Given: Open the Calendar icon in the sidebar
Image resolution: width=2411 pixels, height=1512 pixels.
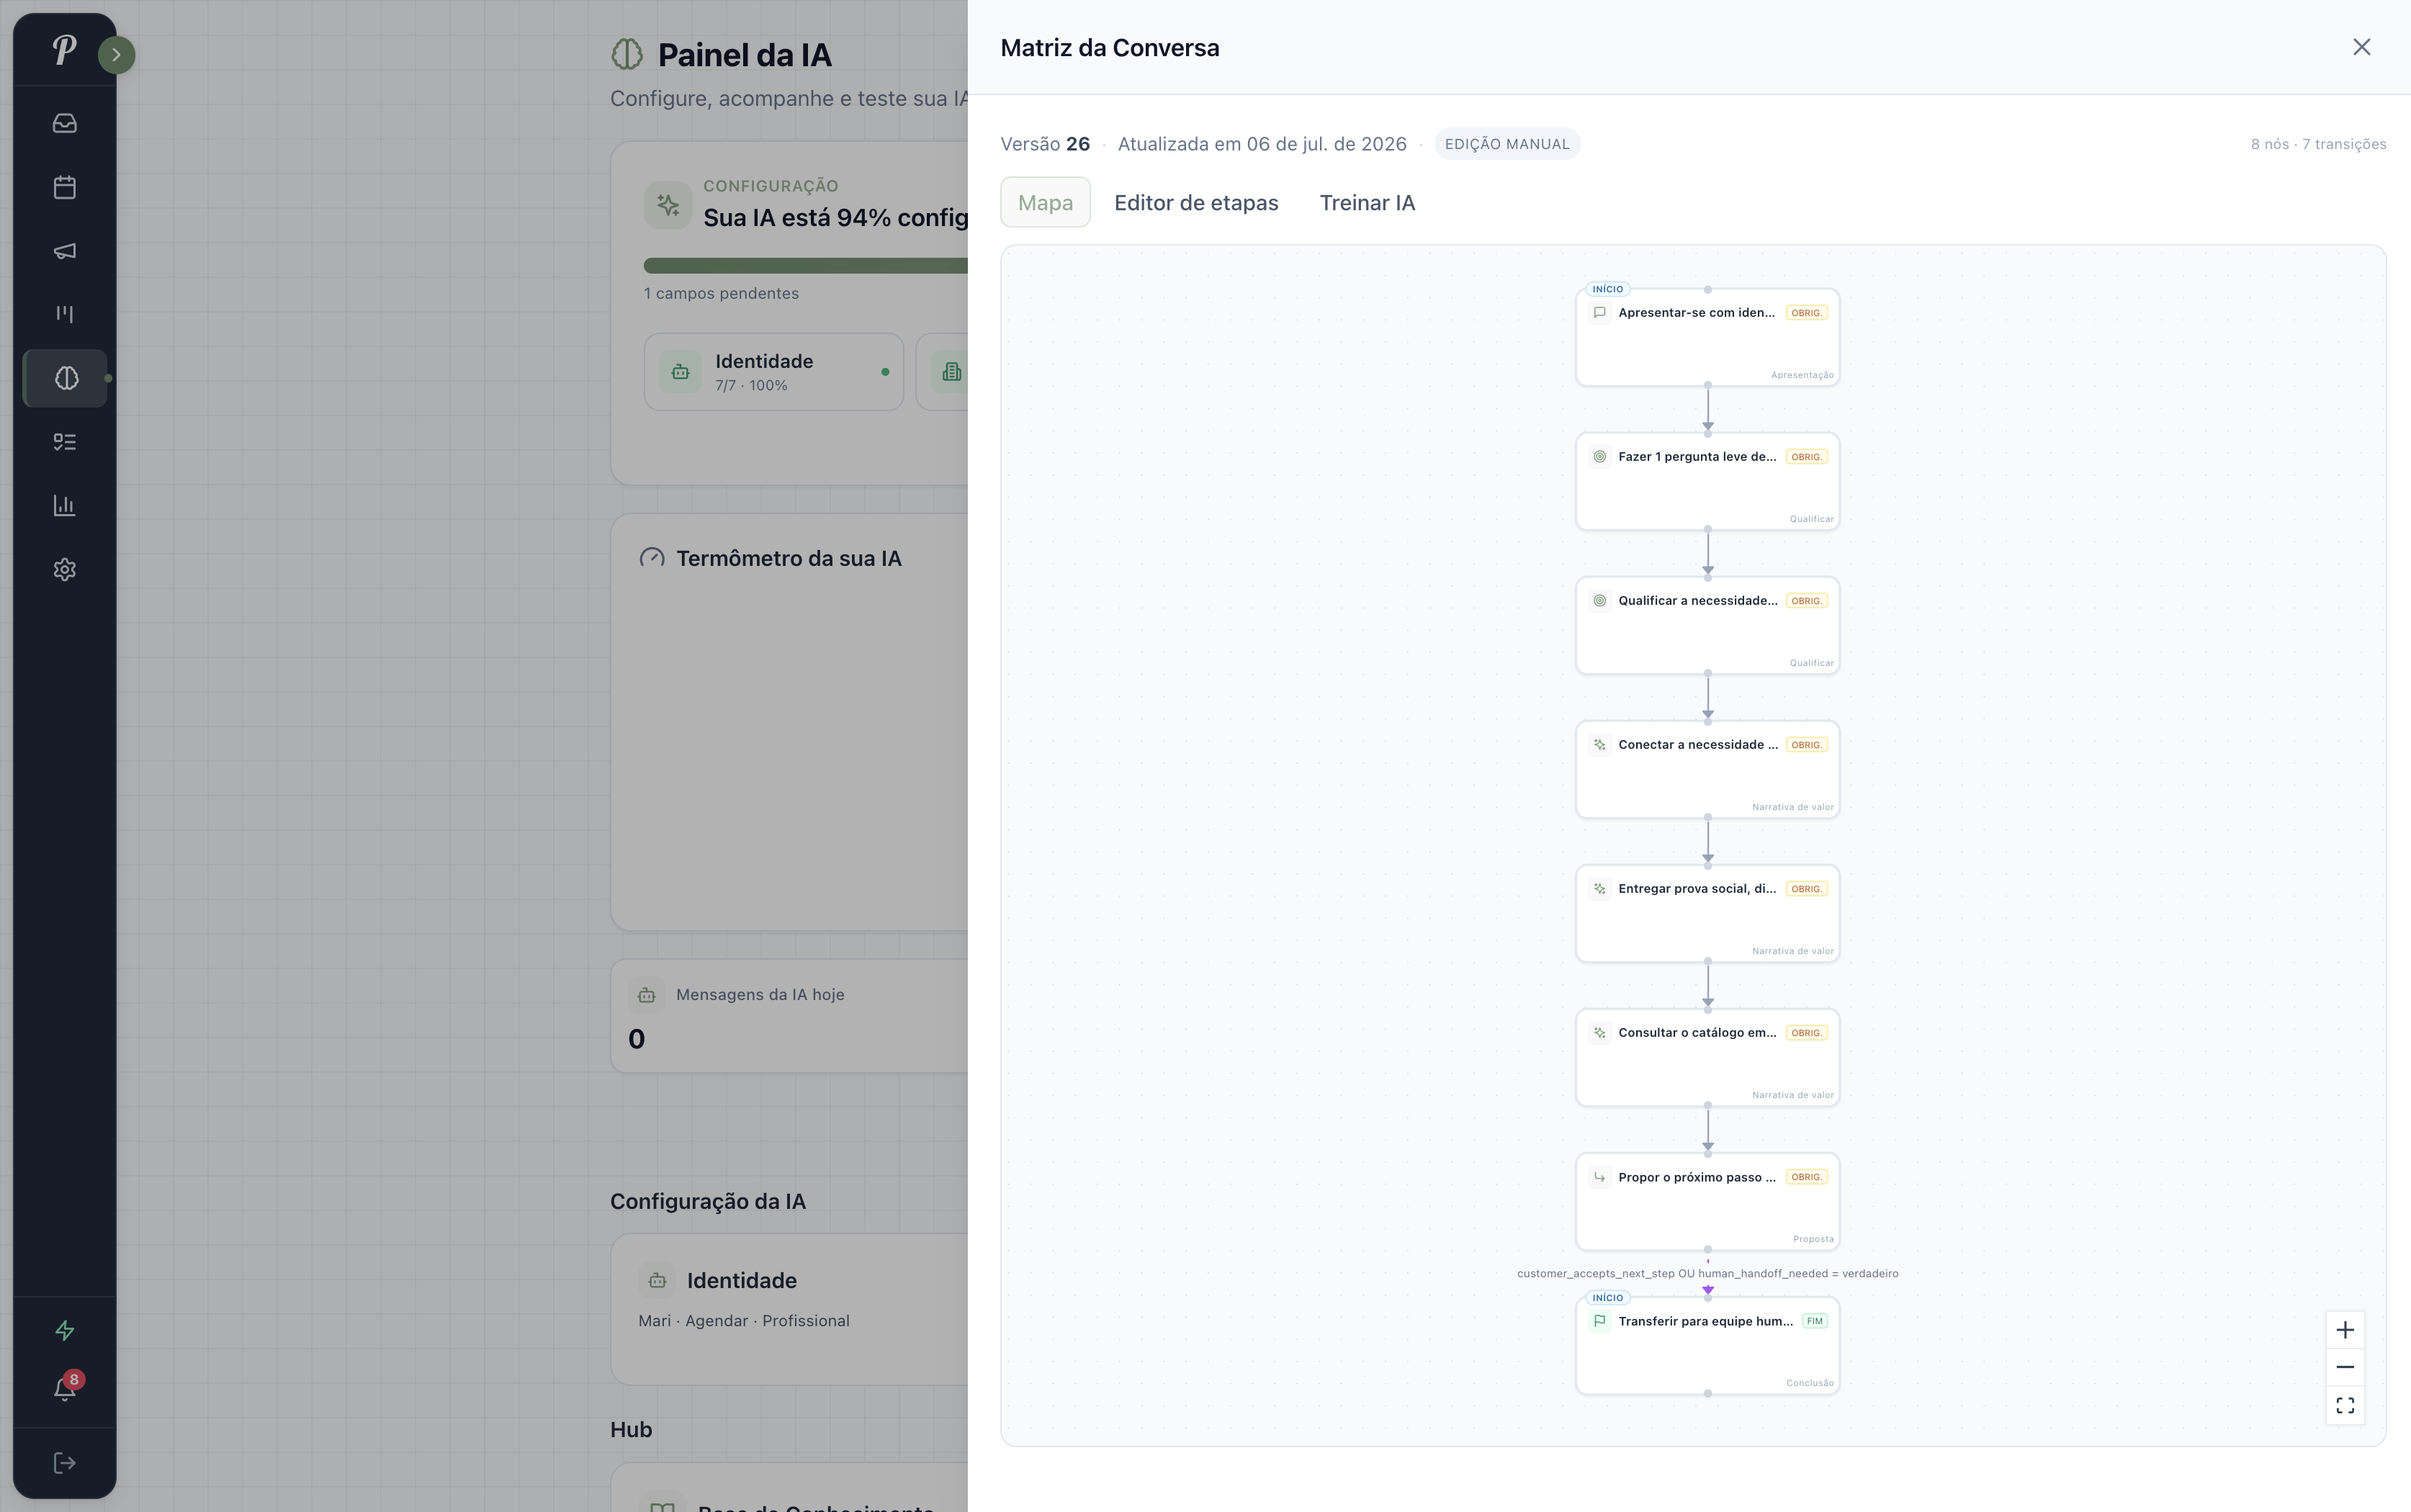Looking at the screenshot, I should (x=65, y=187).
